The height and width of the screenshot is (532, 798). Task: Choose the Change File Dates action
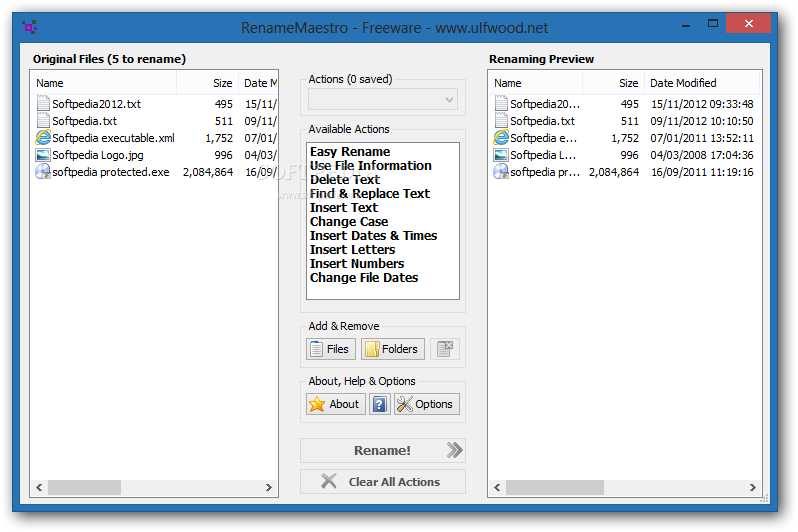point(364,277)
